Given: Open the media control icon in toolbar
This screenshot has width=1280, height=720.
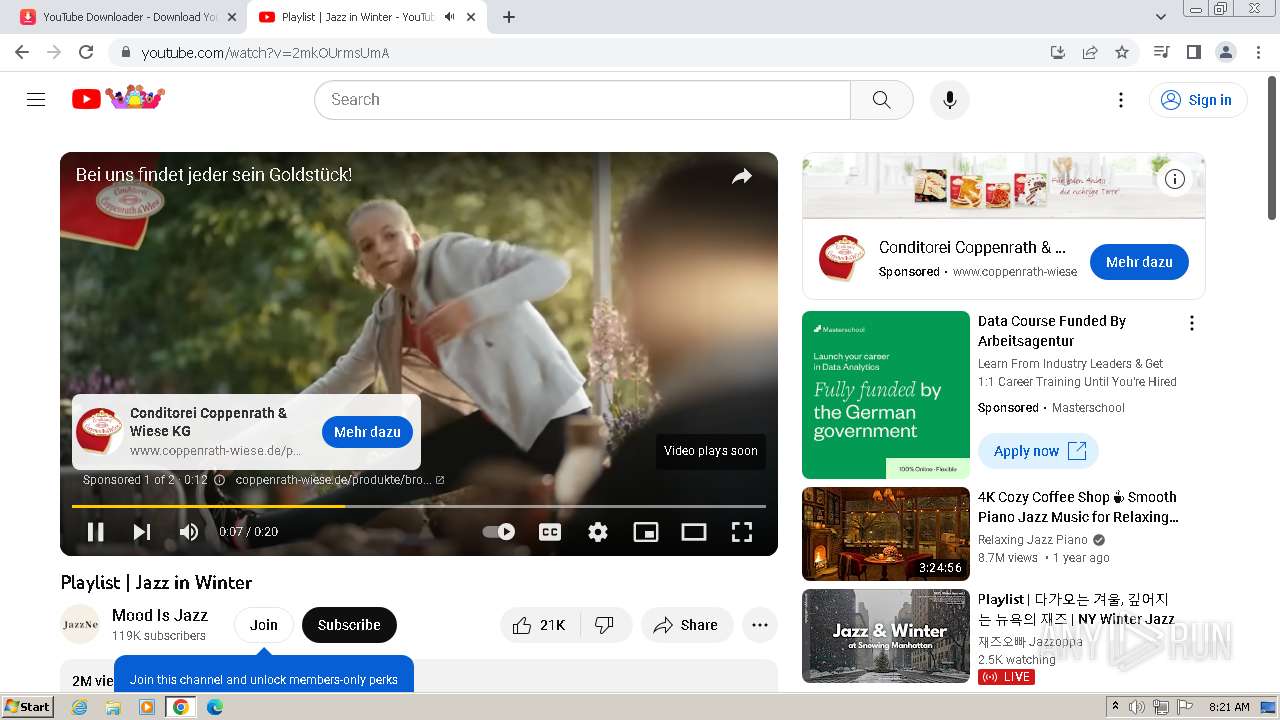Looking at the screenshot, I should point(1161,52).
